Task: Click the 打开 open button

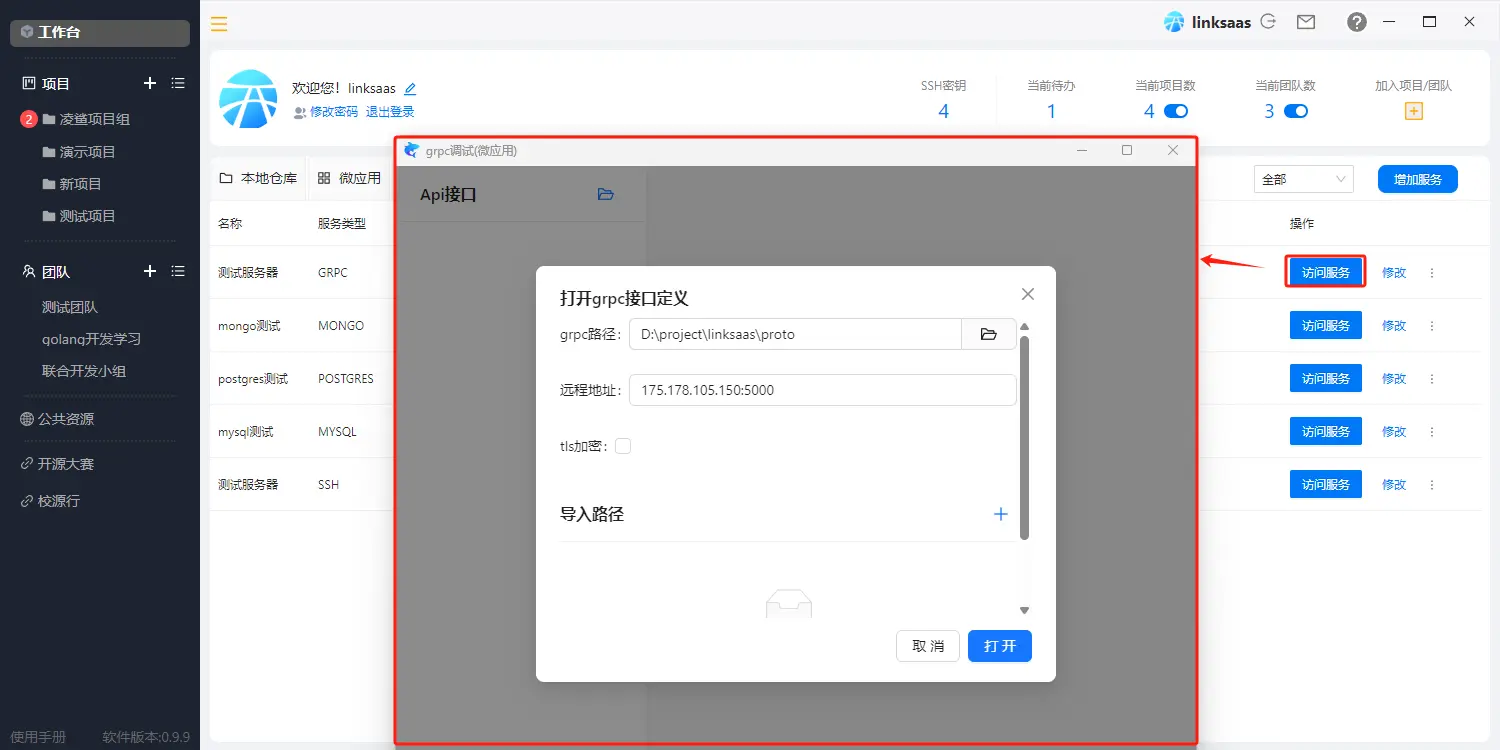Action: tap(1000, 646)
